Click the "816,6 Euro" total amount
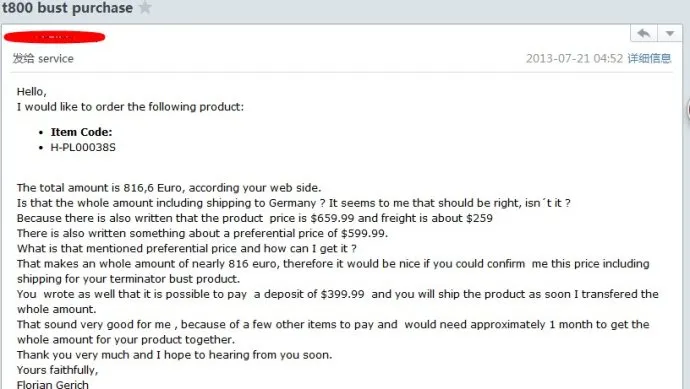Image resolution: width=690 pixels, height=389 pixels. coord(150,188)
